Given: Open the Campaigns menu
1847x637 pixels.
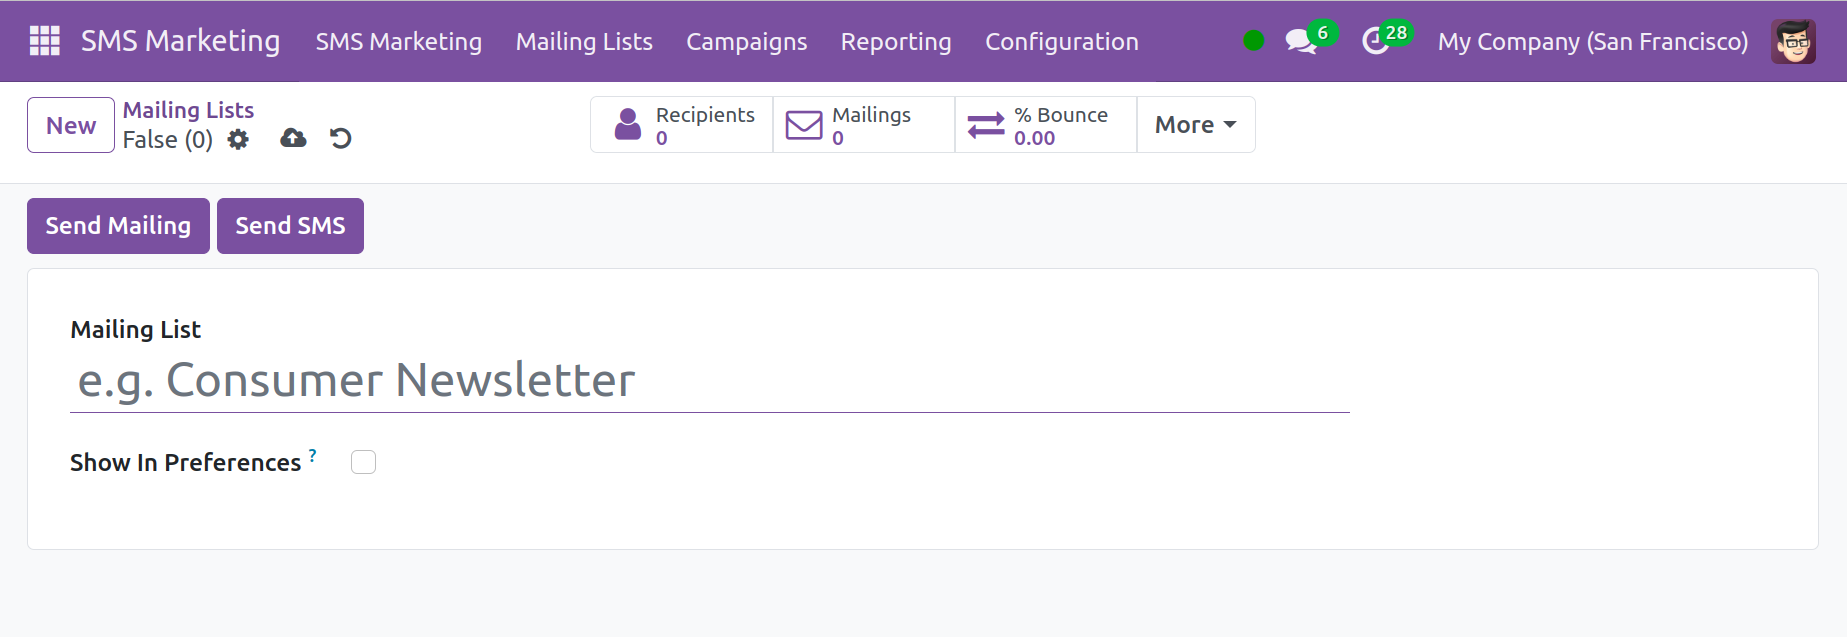Looking at the screenshot, I should (x=746, y=41).
